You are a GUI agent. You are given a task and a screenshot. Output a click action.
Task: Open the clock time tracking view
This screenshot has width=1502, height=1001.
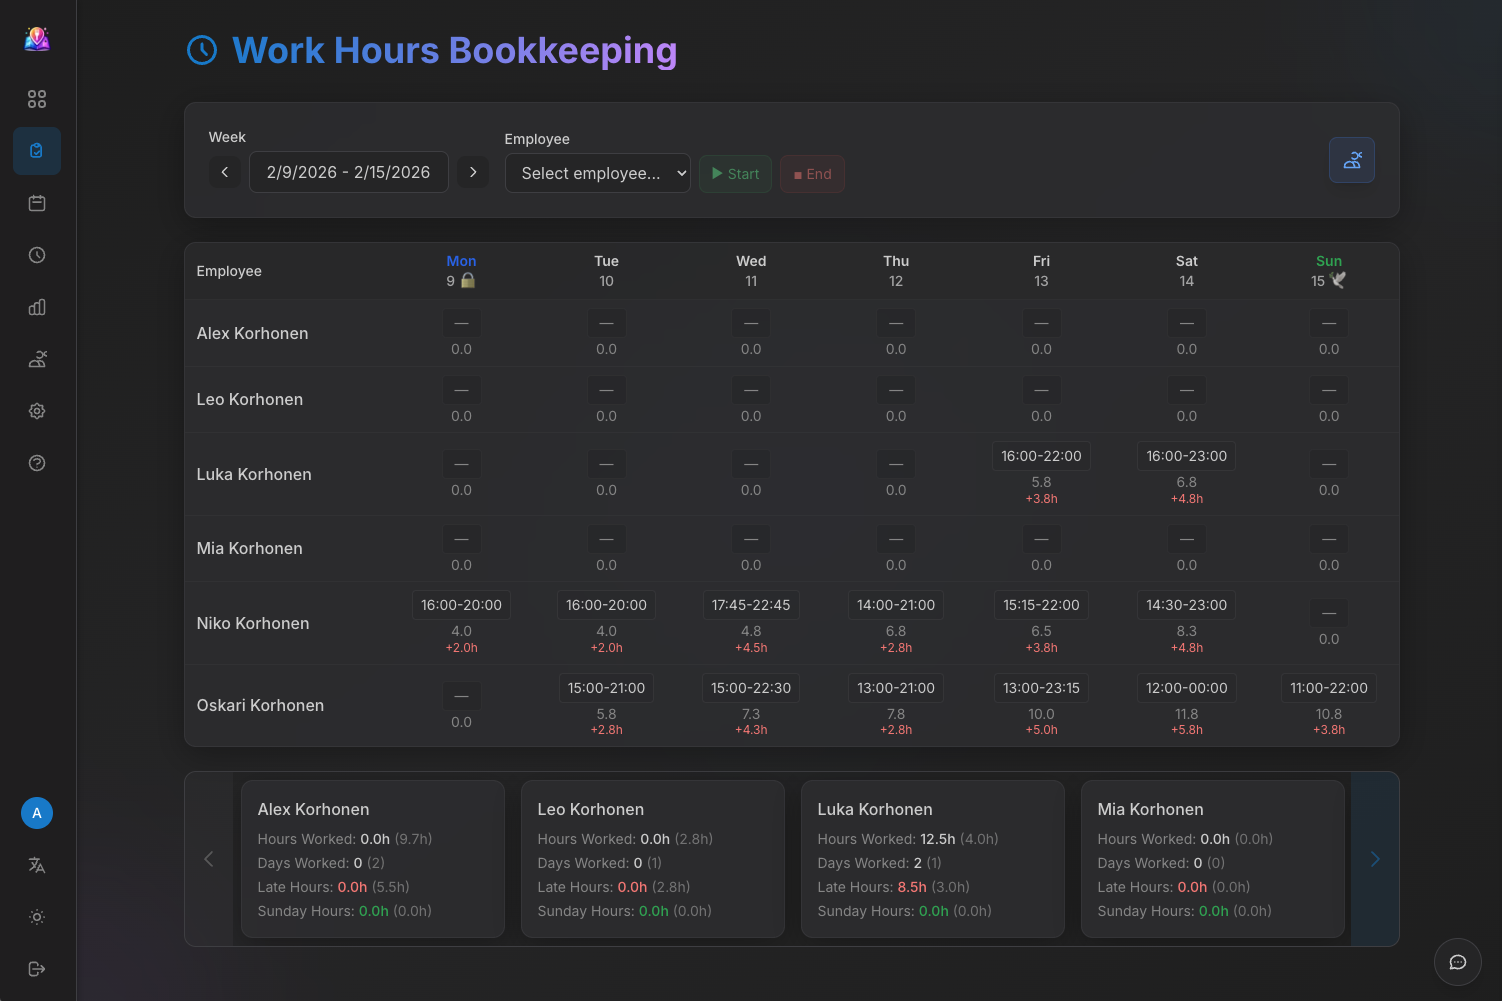pos(37,255)
